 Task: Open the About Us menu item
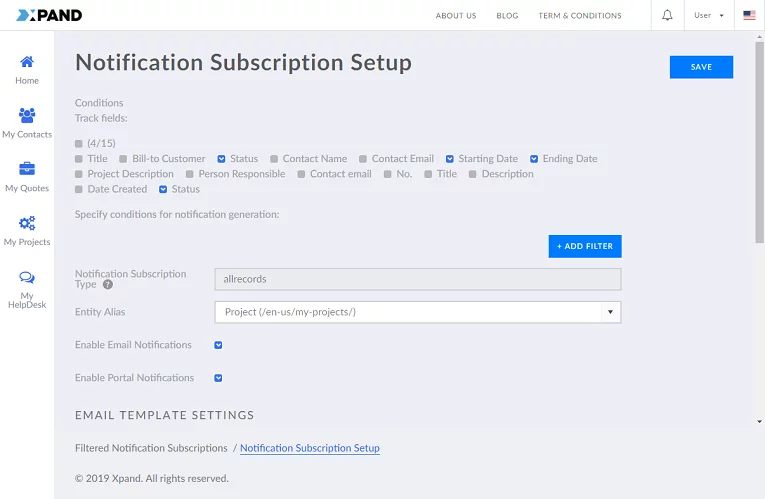pyautogui.click(x=456, y=16)
